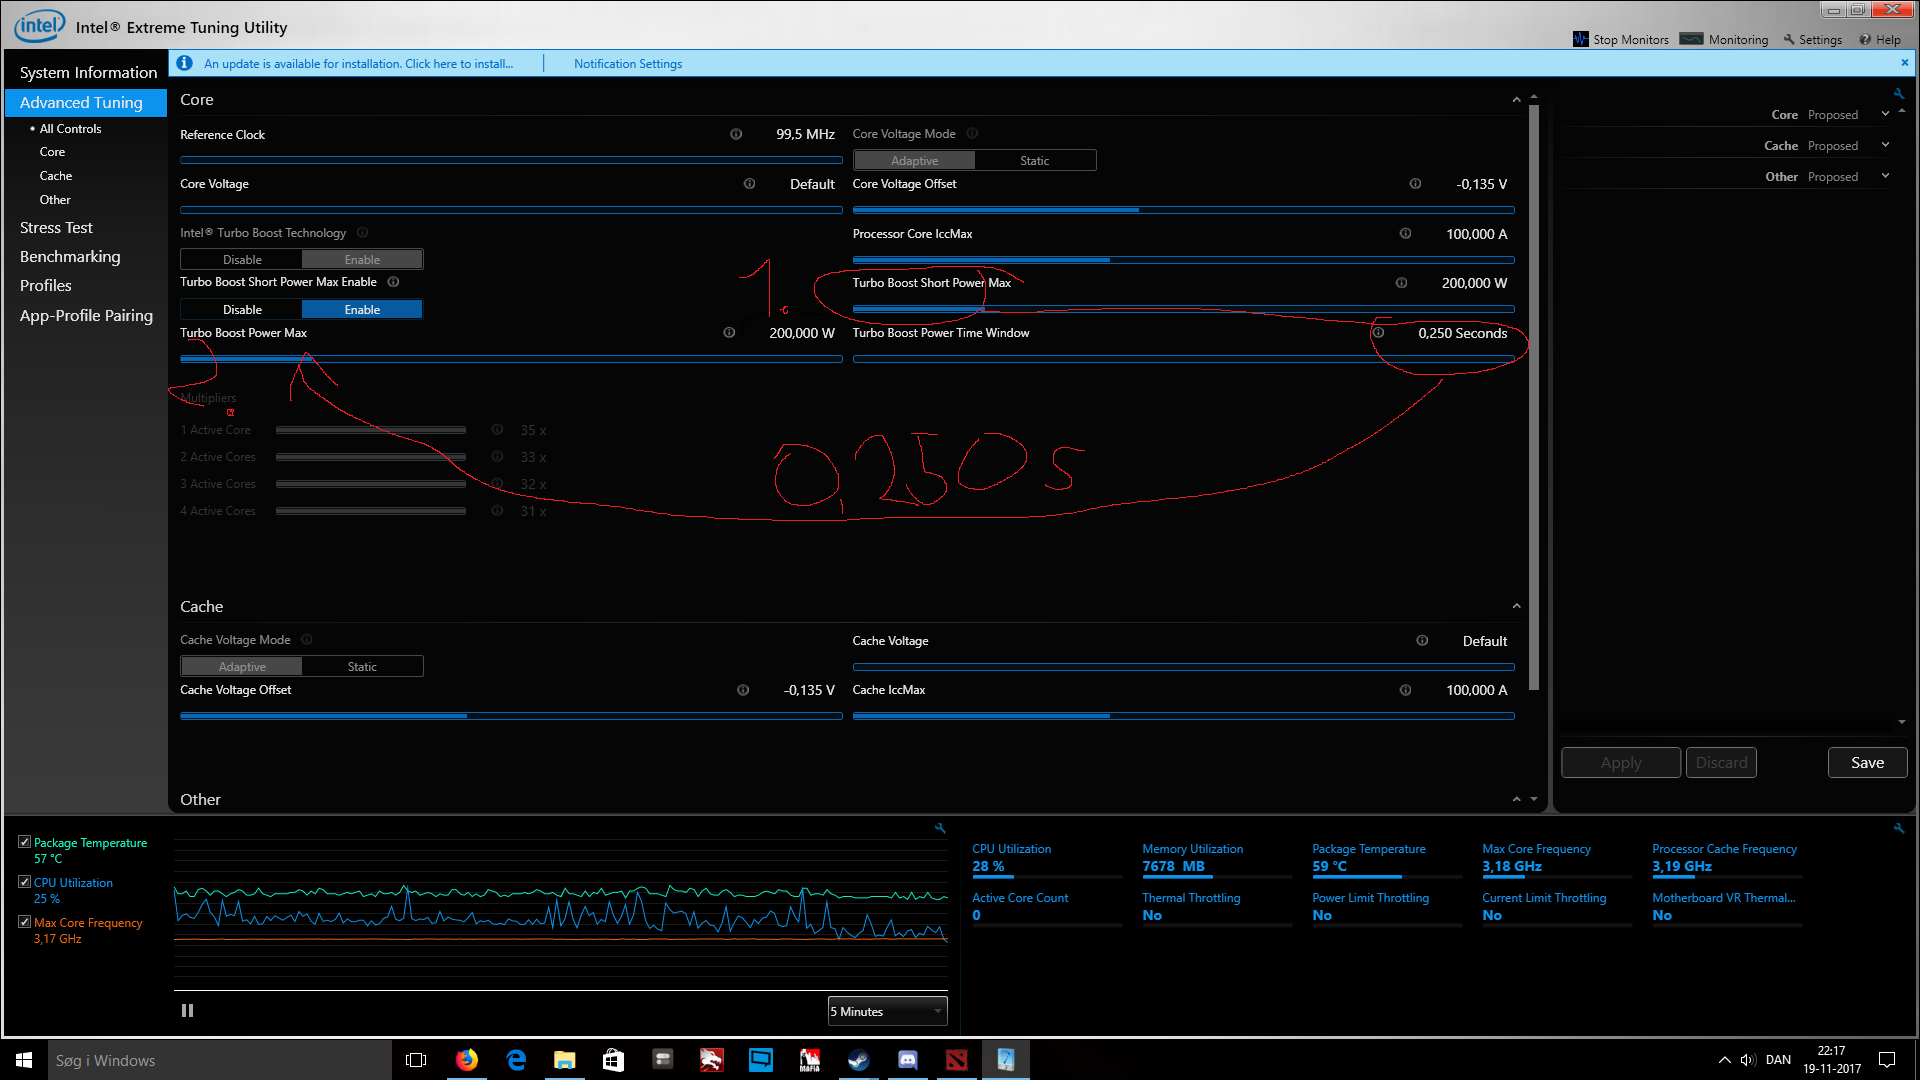Viewport: 1920px width, 1080px height.
Task: Click Reference Clock info icon
Action: [x=736, y=134]
